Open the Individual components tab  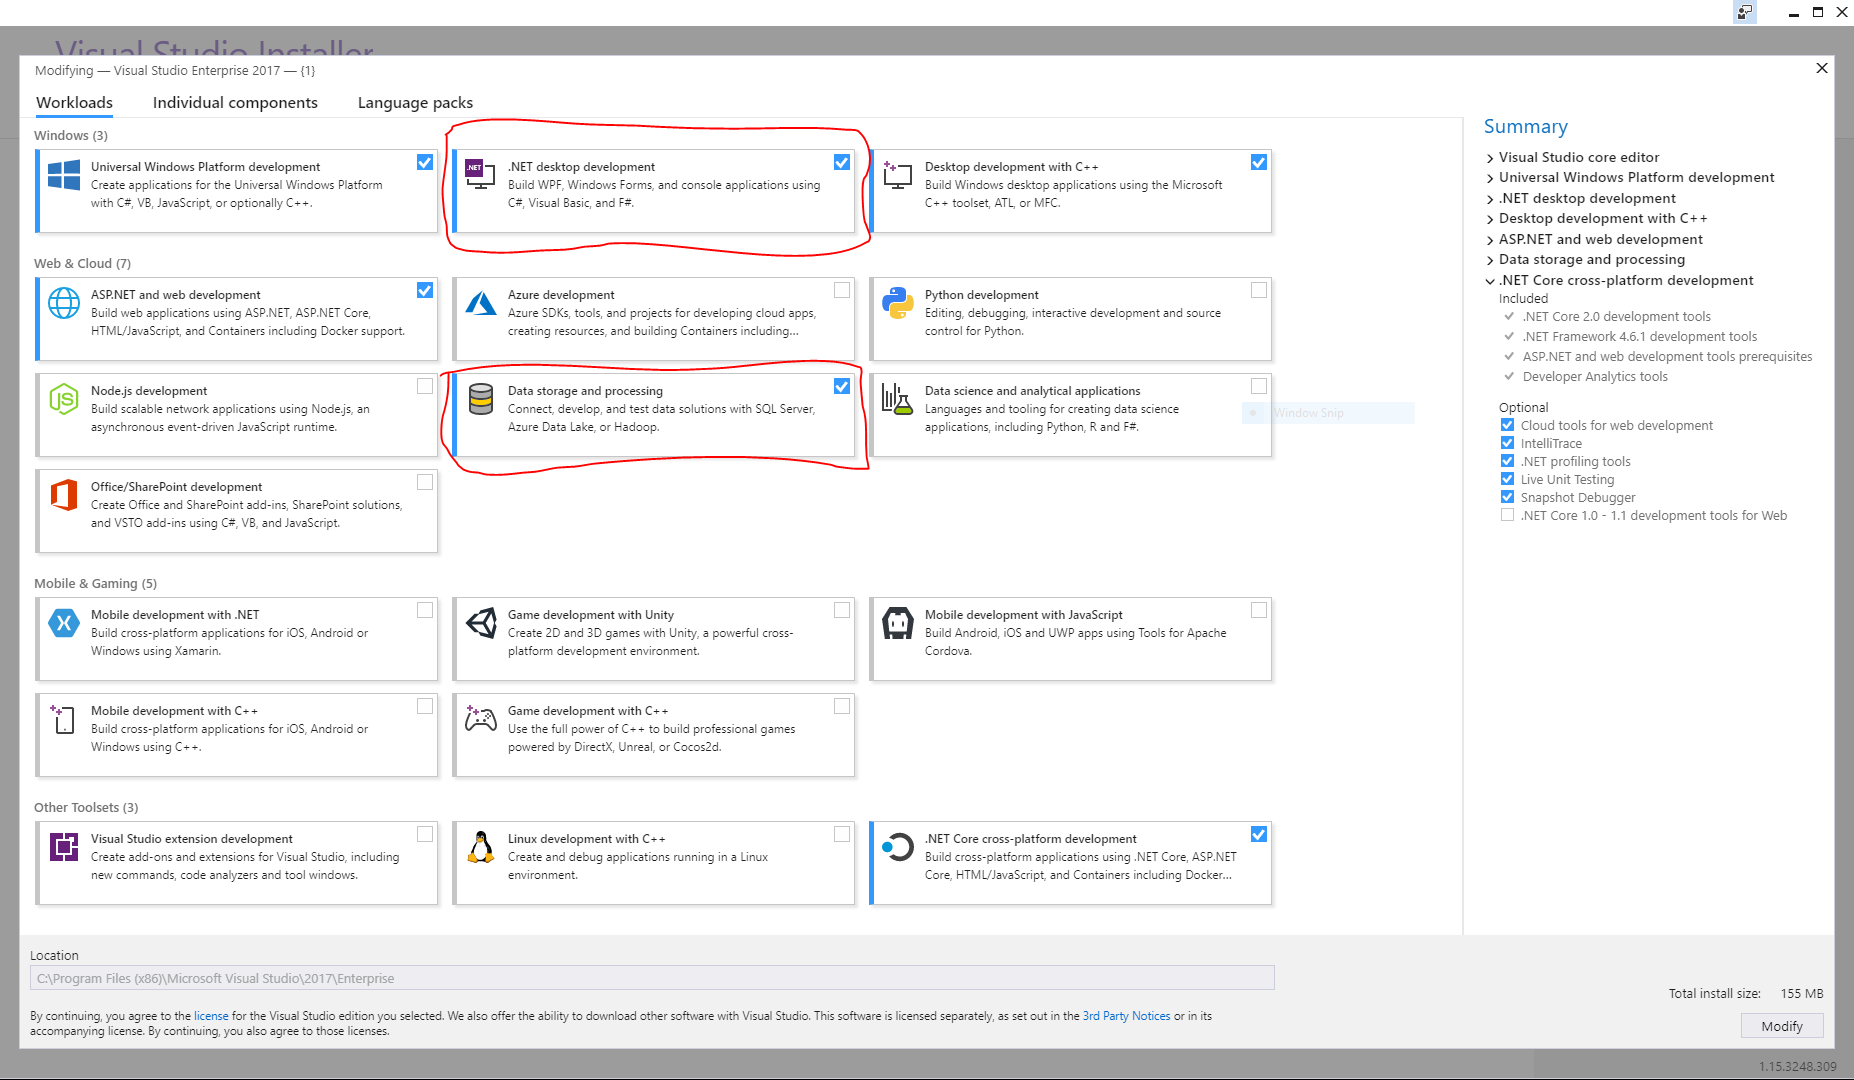click(x=235, y=102)
